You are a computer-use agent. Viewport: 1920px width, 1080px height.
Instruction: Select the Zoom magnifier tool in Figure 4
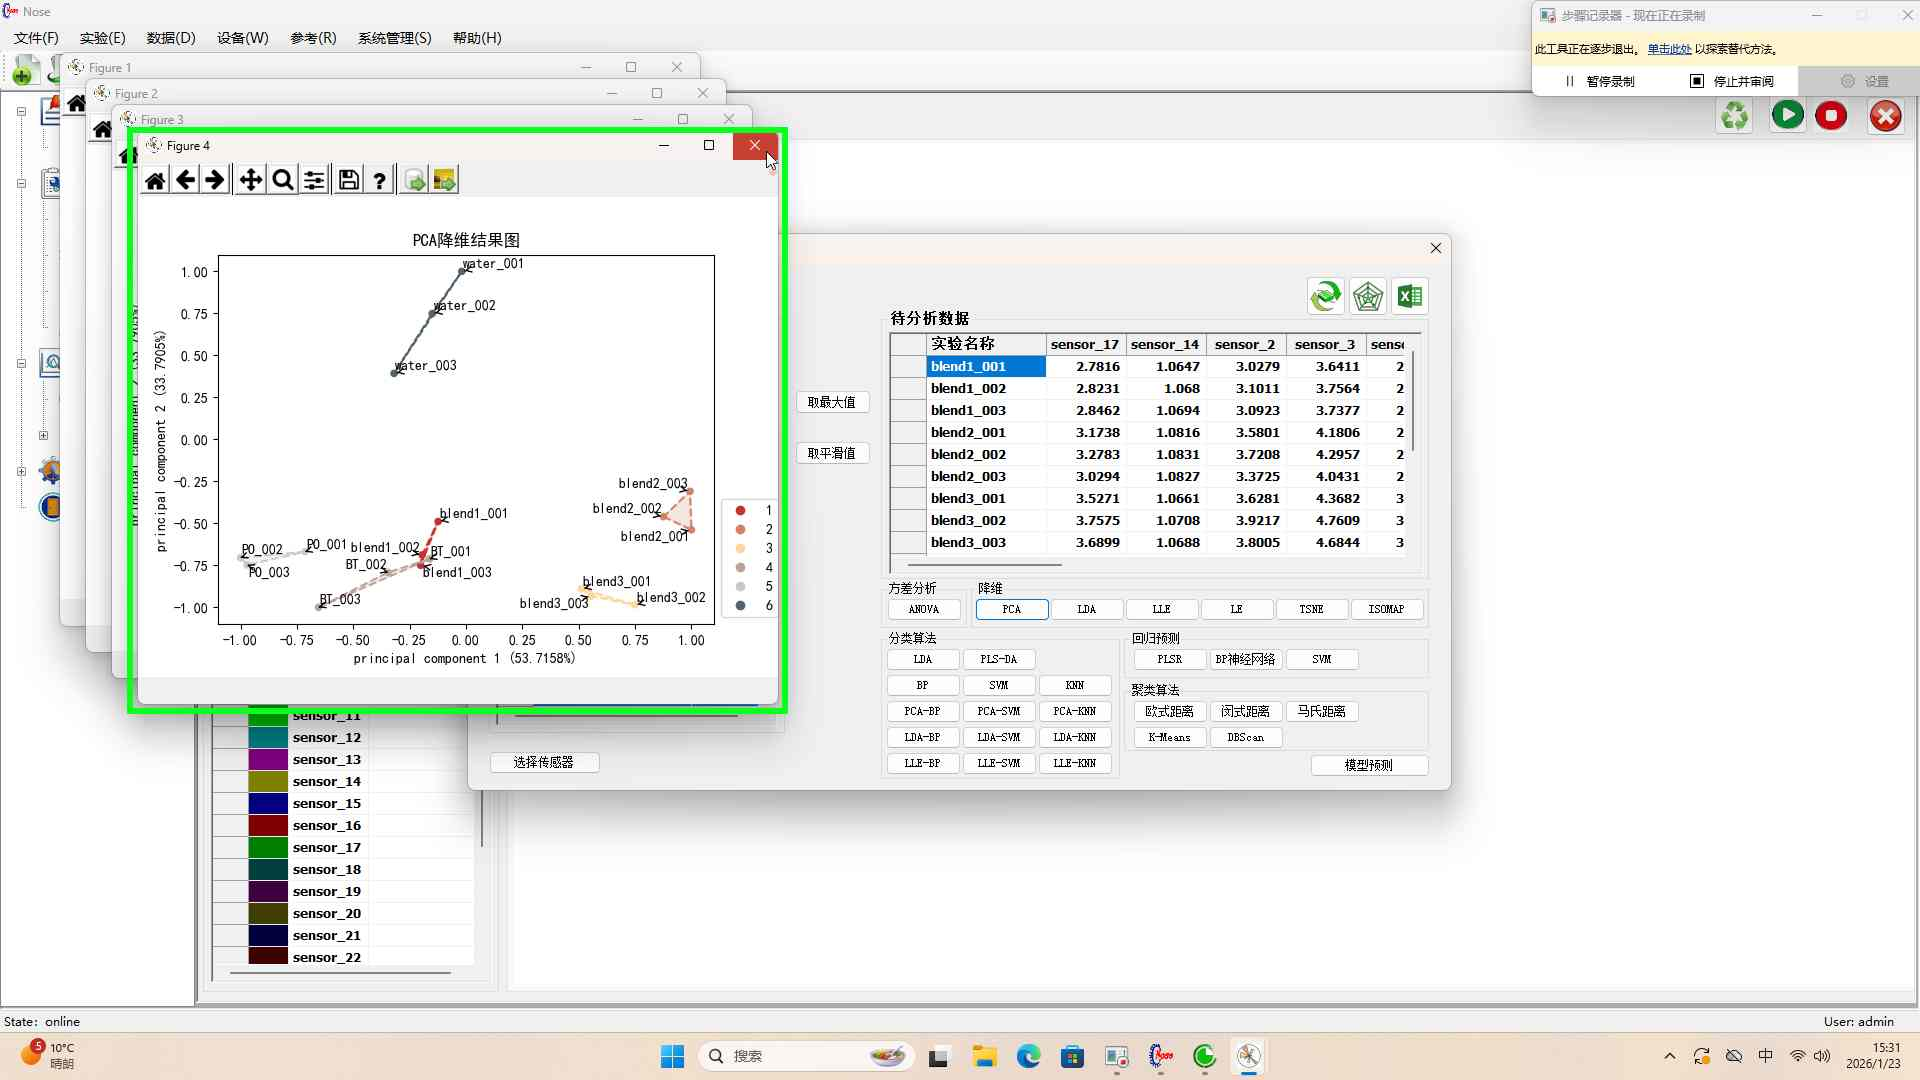tap(283, 180)
